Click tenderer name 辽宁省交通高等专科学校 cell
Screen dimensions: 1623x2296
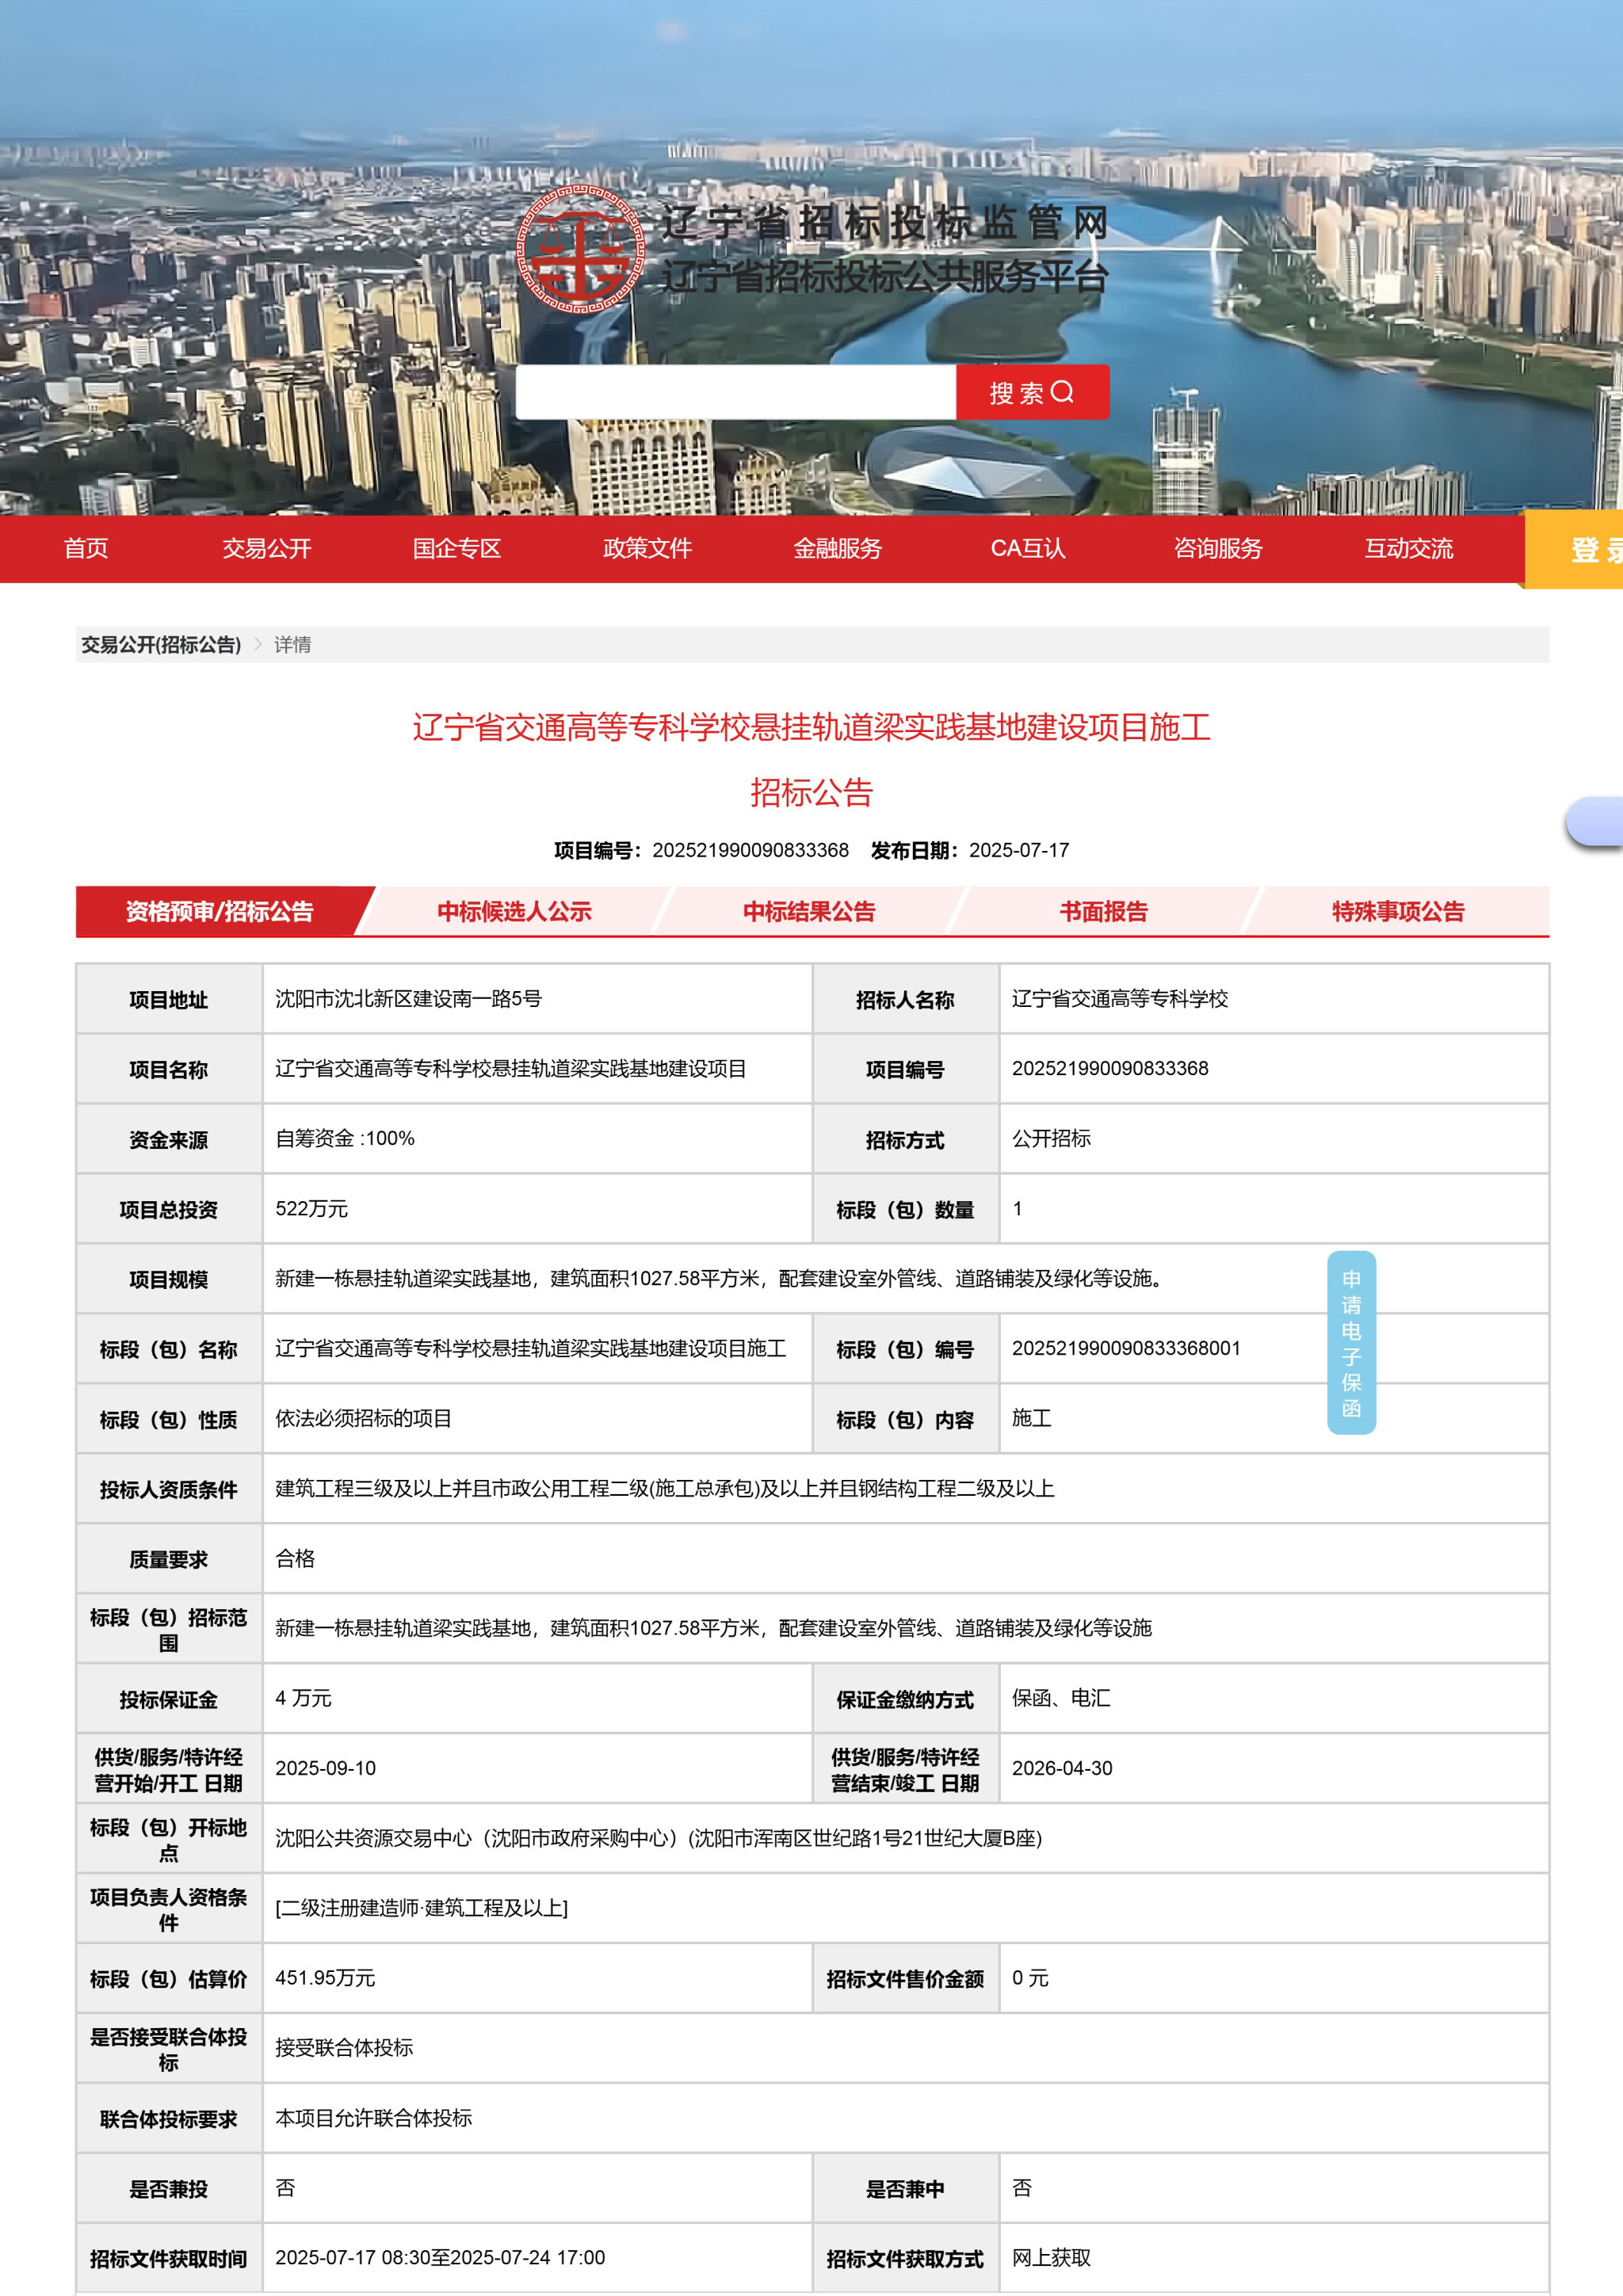coord(1274,998)
